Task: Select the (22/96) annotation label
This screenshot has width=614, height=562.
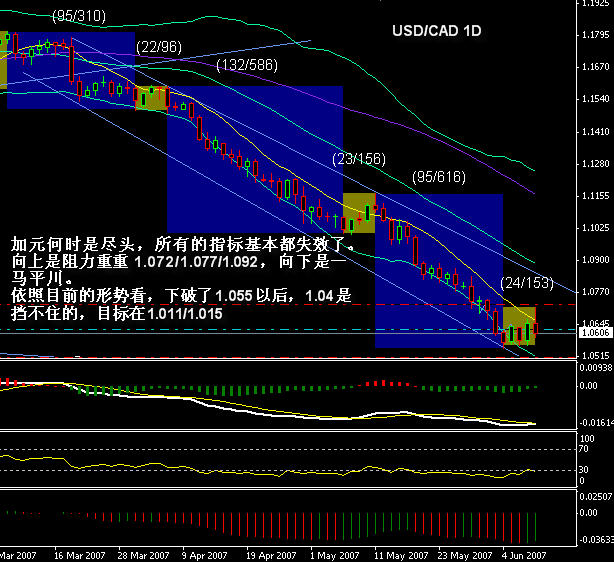Action: pyautogui.click(x=159, y=47)
